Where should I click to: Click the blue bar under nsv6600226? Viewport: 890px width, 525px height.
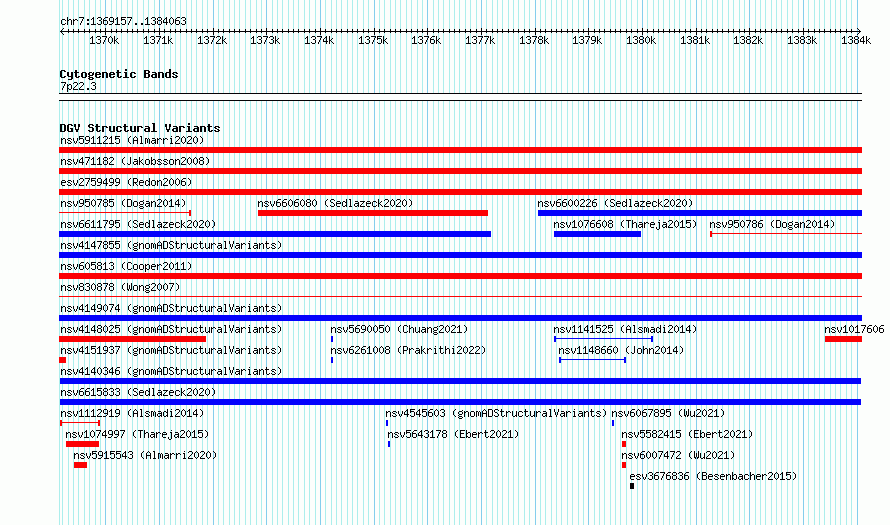click(x=700, y=213)
